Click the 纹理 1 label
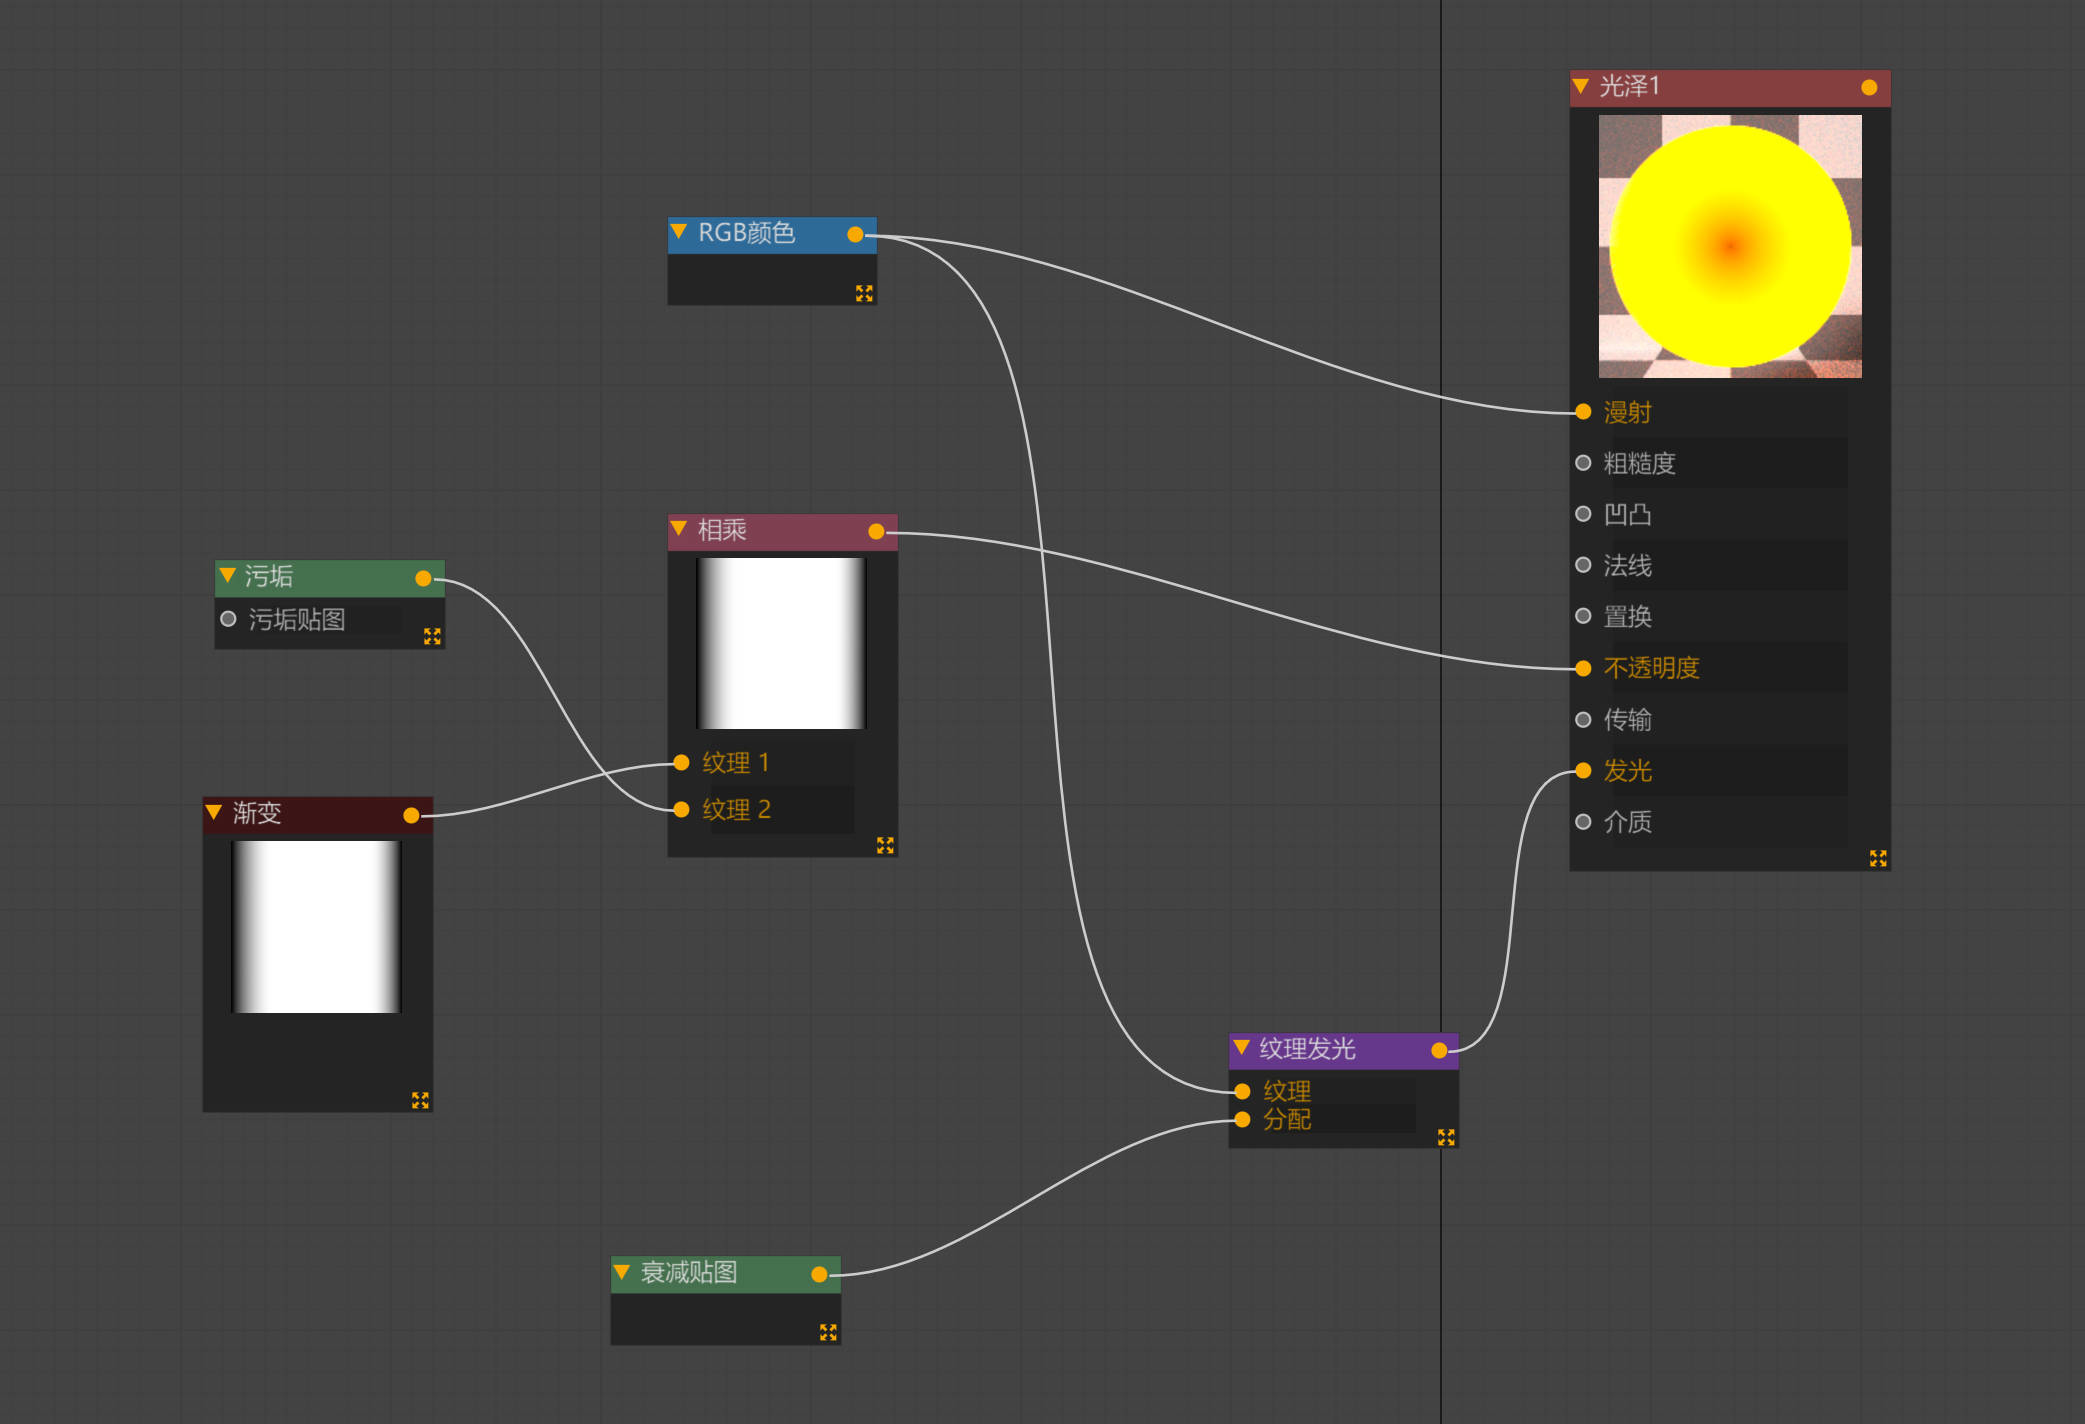Image resolution: width=2085 pixels, height=1424 pixels. point(736,763)
